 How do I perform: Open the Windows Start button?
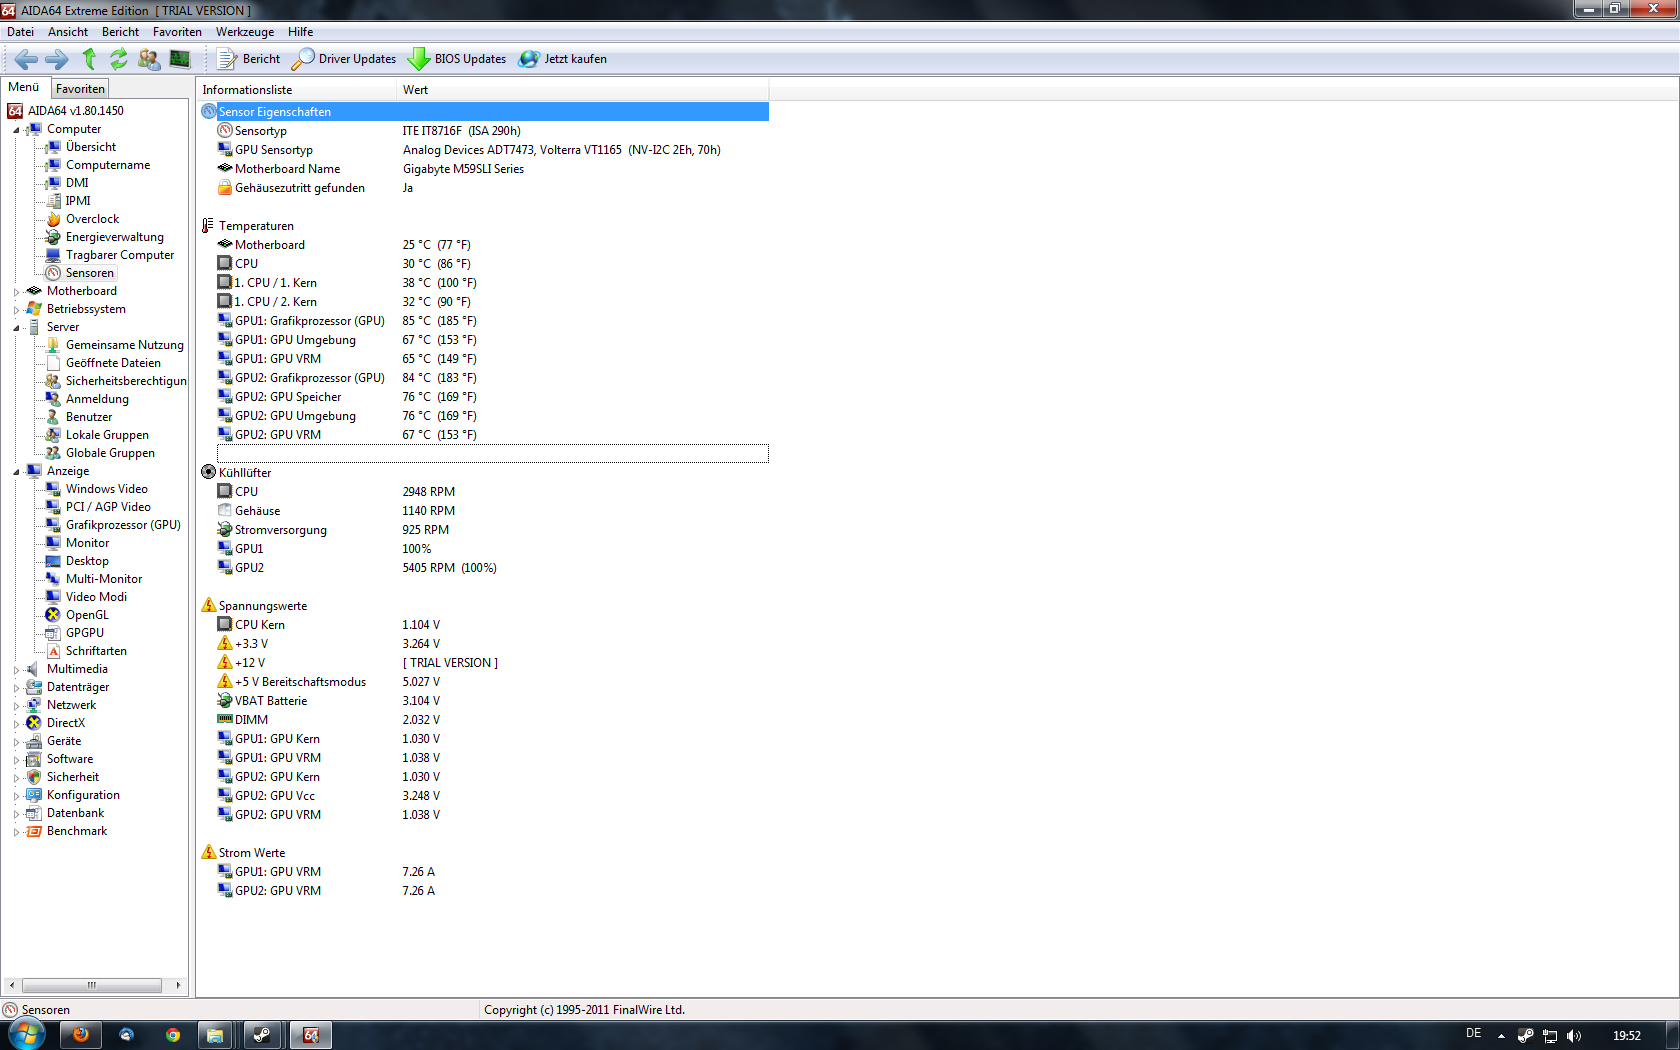(25, 1034)
